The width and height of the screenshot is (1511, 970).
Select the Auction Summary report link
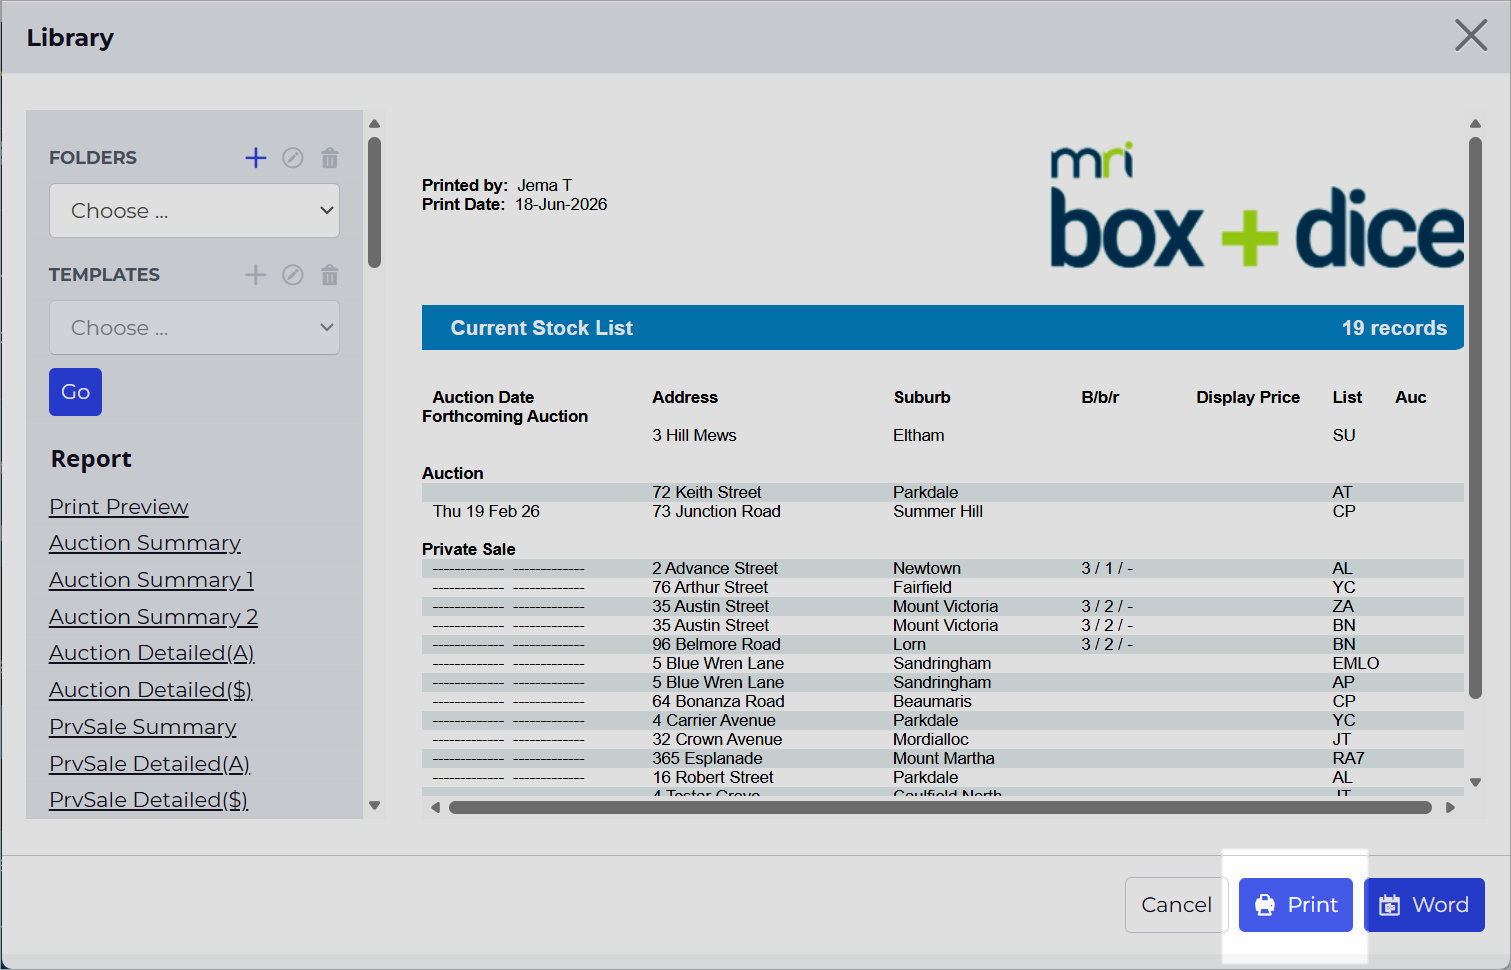point(145,543)
